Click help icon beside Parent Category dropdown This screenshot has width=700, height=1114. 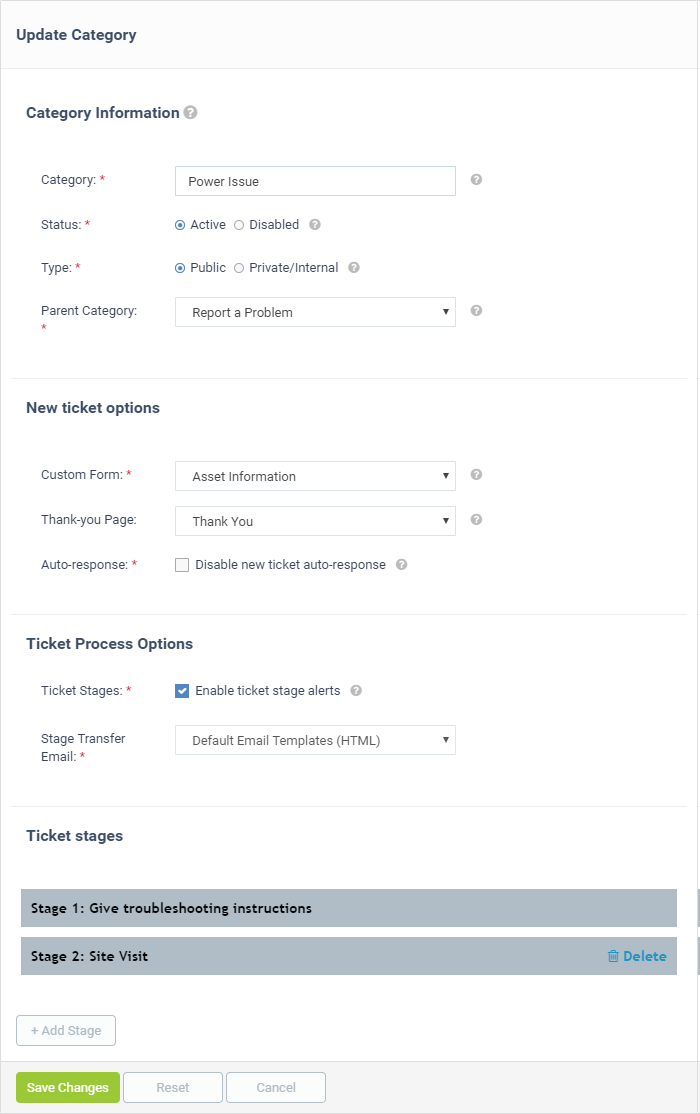pyautogui.click(x=476, y=310)
